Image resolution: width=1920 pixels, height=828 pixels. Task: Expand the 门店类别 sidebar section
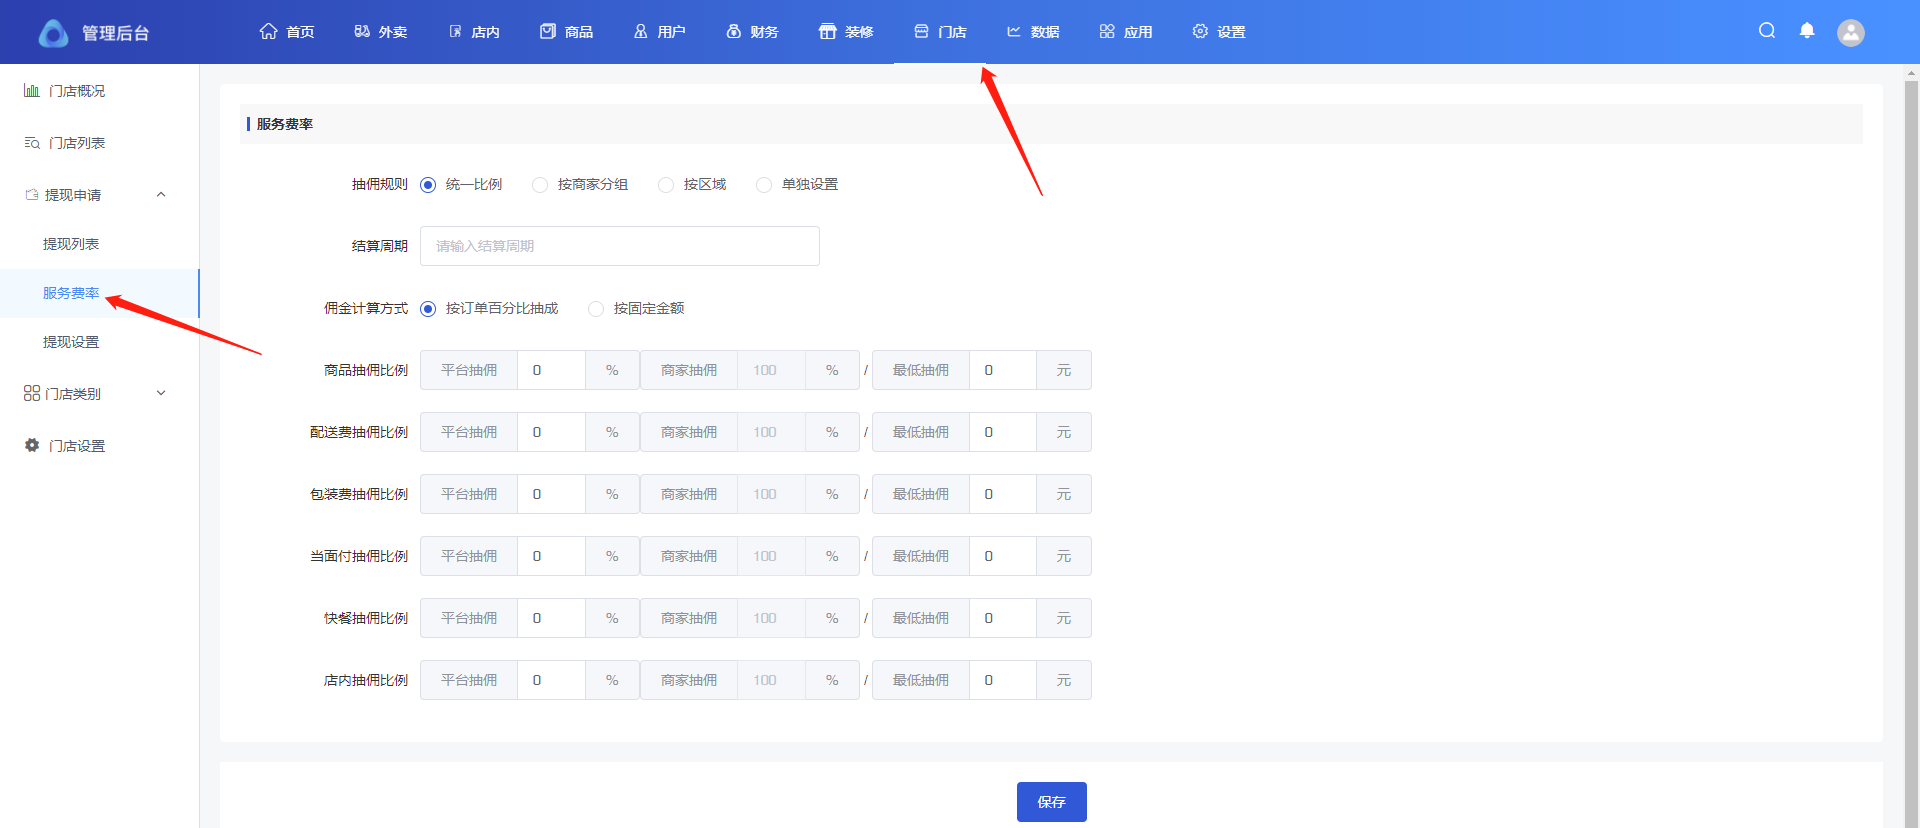click(161, 394)
